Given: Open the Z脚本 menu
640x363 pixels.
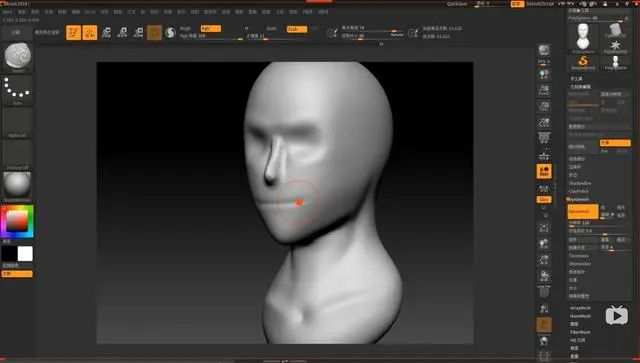Looking at the screenshot, I should click(323, 12).
